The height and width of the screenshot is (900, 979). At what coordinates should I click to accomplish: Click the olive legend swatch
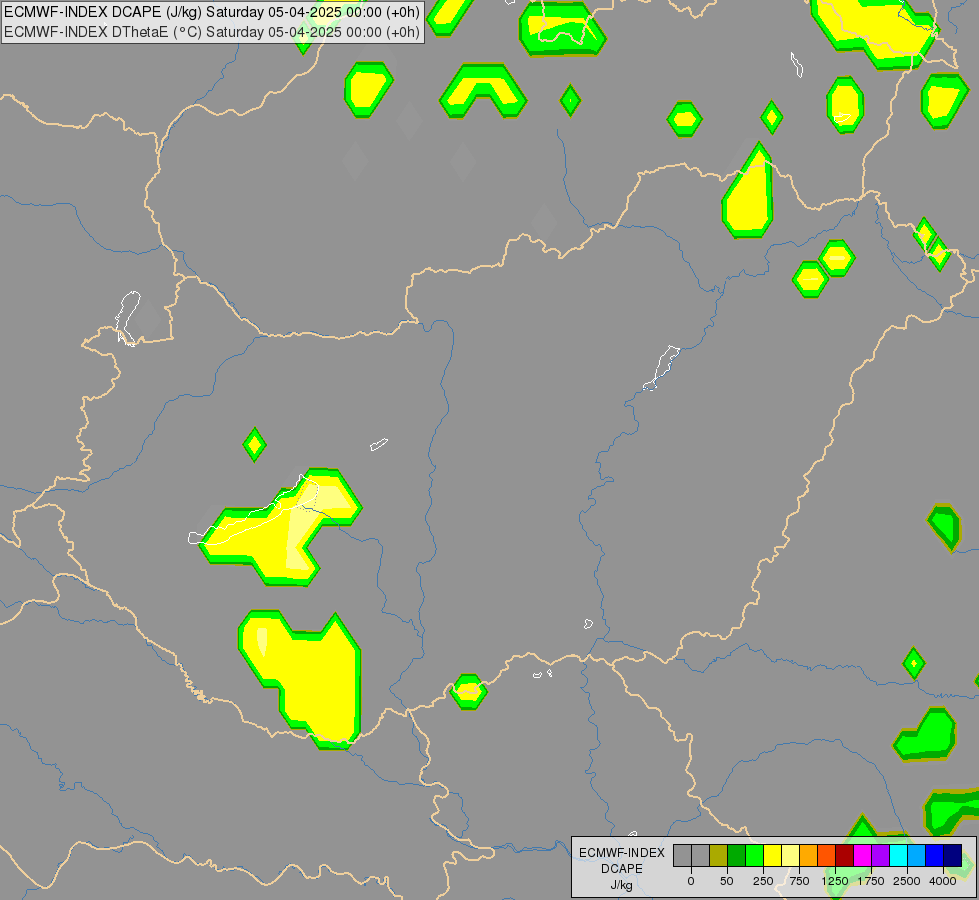719,855
